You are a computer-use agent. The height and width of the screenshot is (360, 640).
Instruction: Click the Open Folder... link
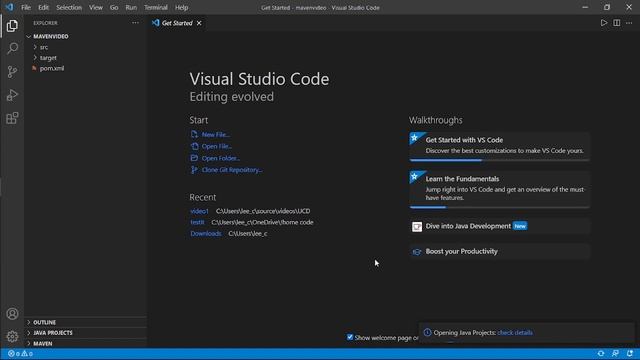221,158
